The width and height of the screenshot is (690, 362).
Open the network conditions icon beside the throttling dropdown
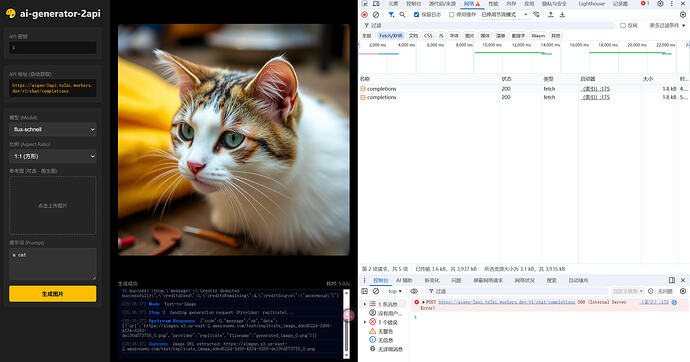(536, 15)
